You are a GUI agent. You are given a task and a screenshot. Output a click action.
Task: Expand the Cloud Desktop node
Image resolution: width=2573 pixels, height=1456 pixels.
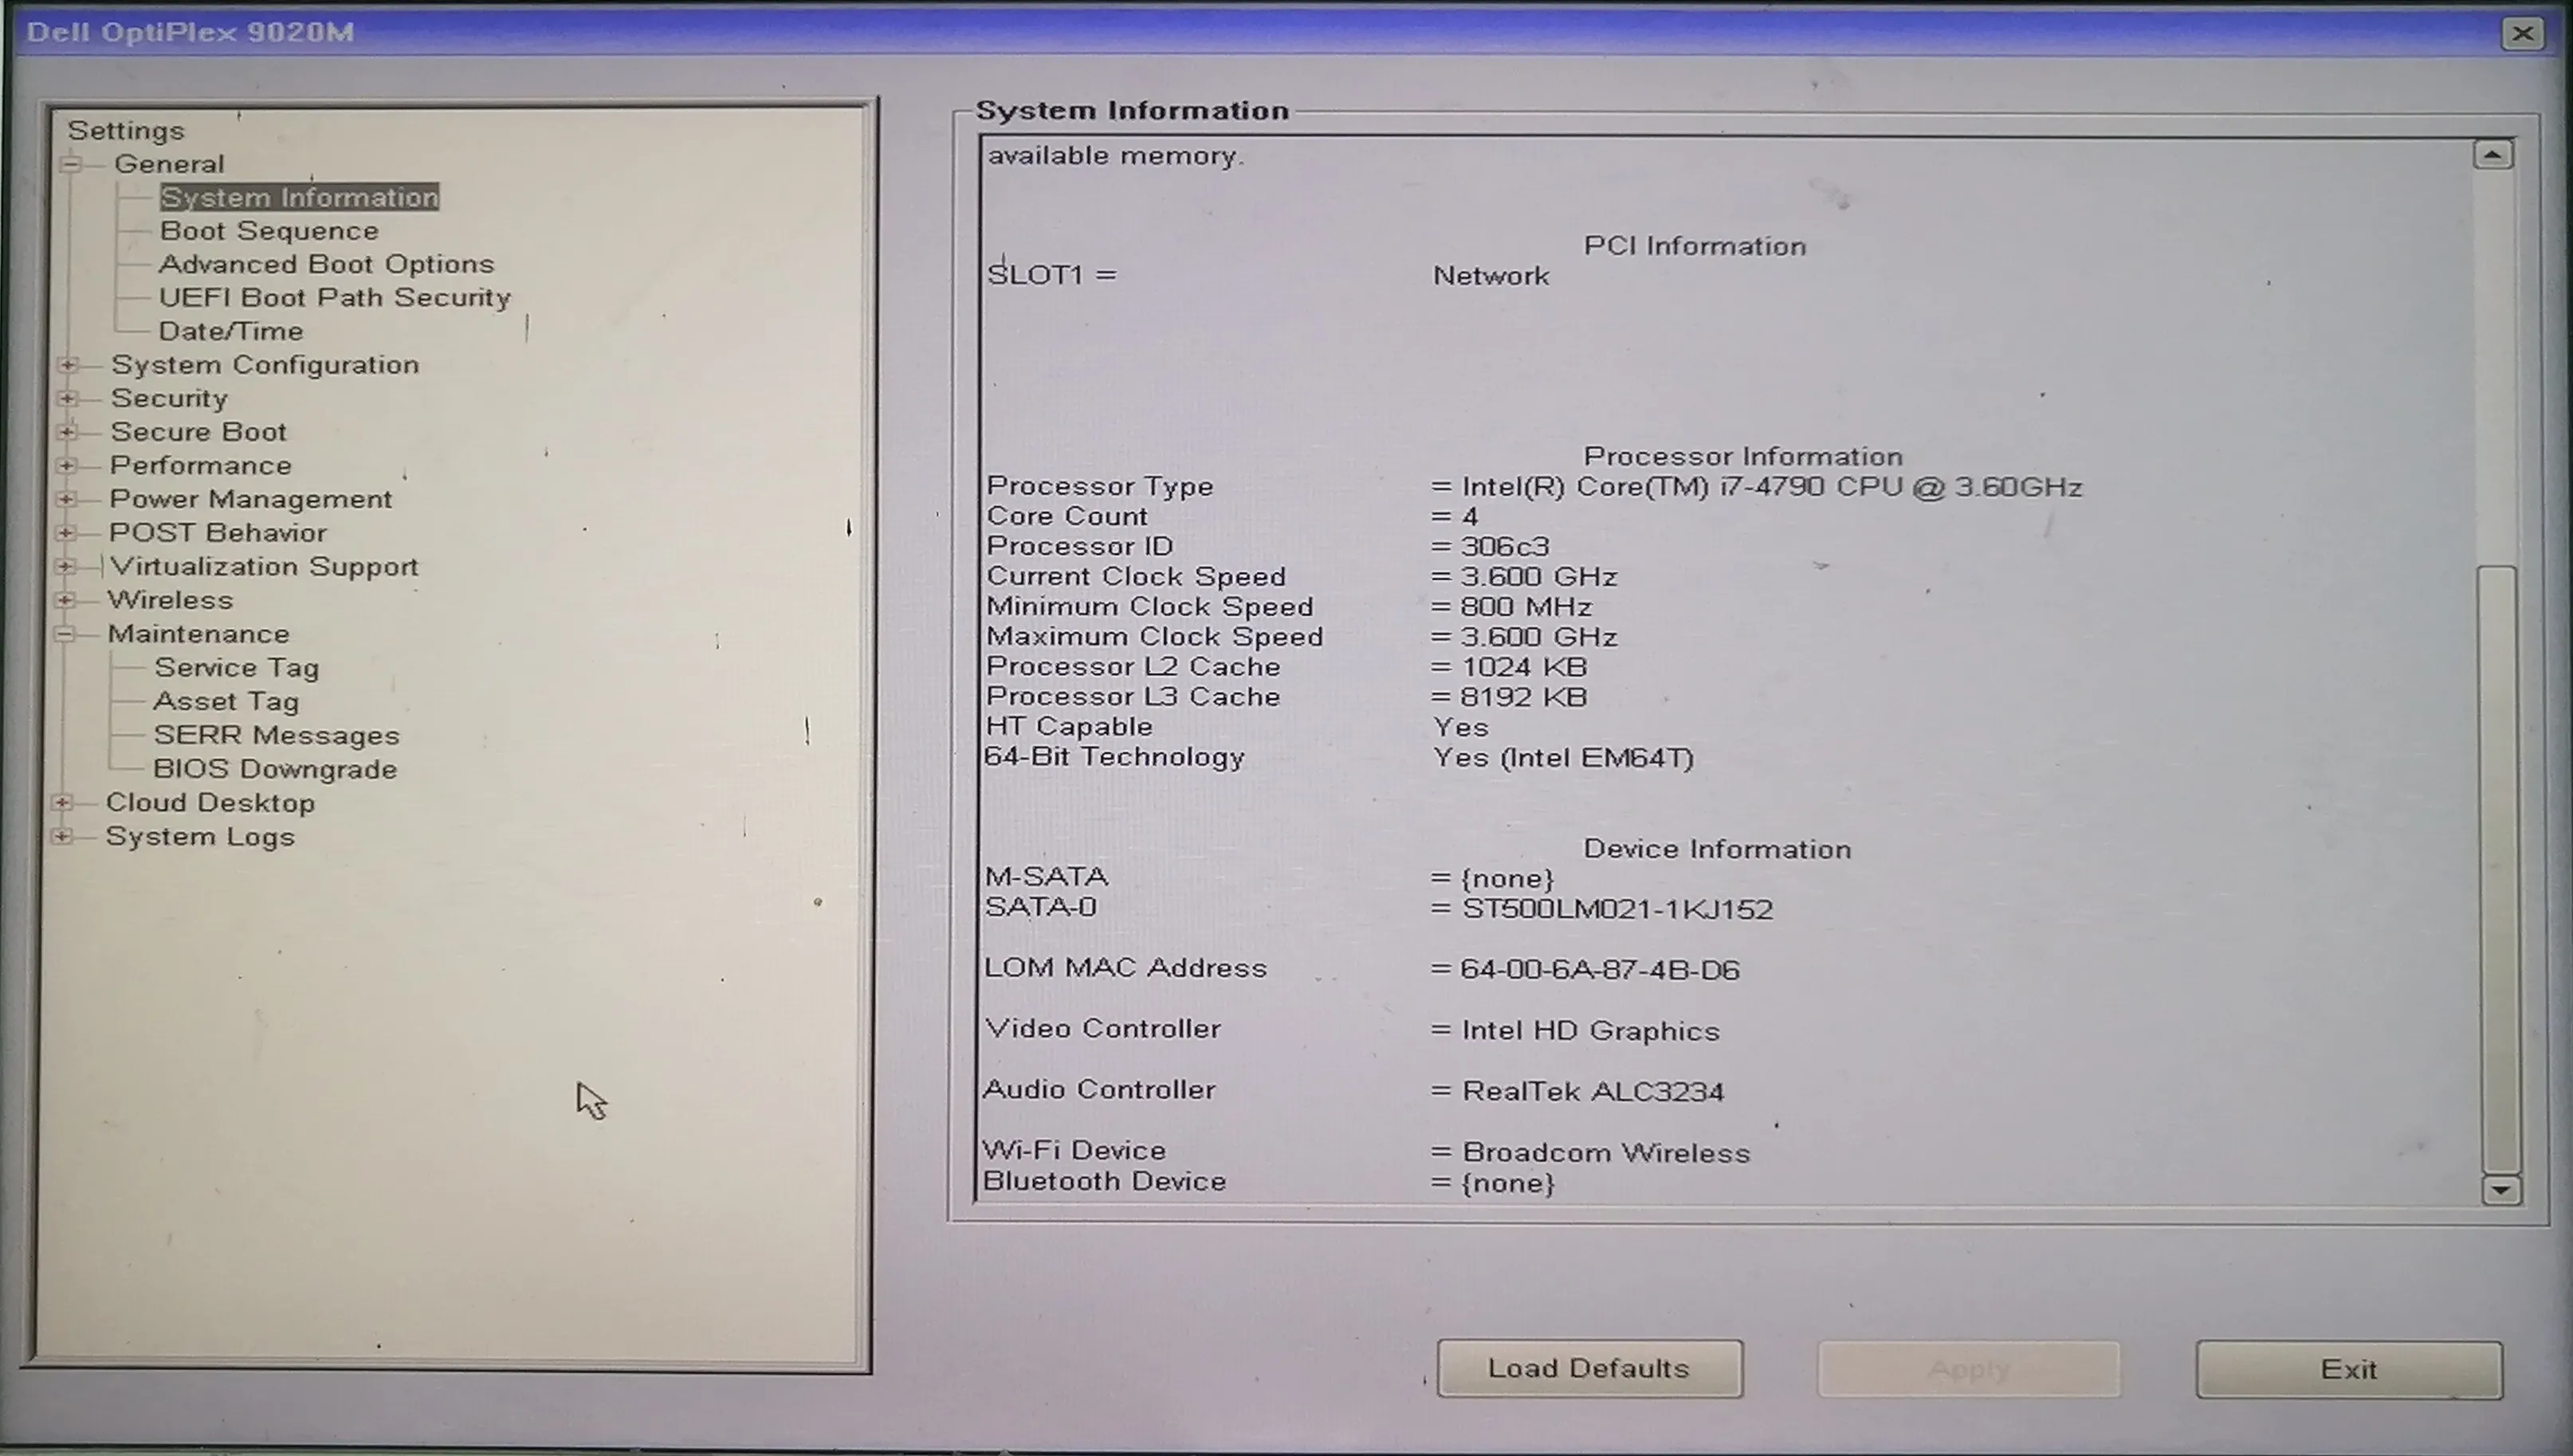point(62,803)
